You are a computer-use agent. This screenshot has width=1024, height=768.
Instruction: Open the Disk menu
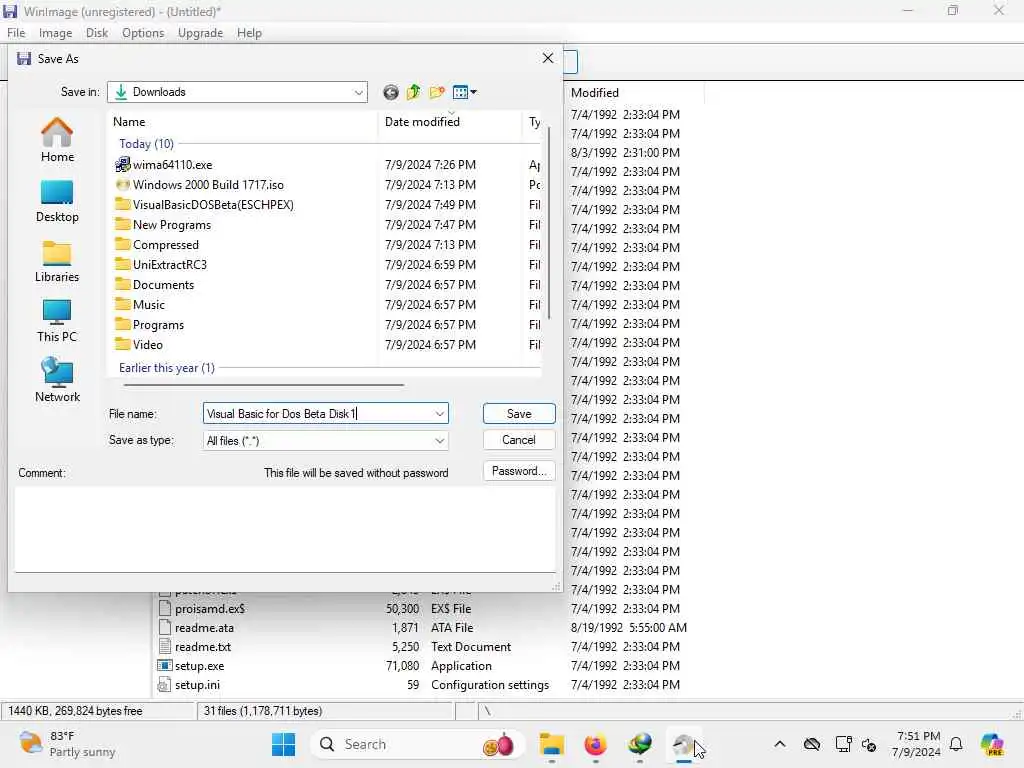pos(97,33)
